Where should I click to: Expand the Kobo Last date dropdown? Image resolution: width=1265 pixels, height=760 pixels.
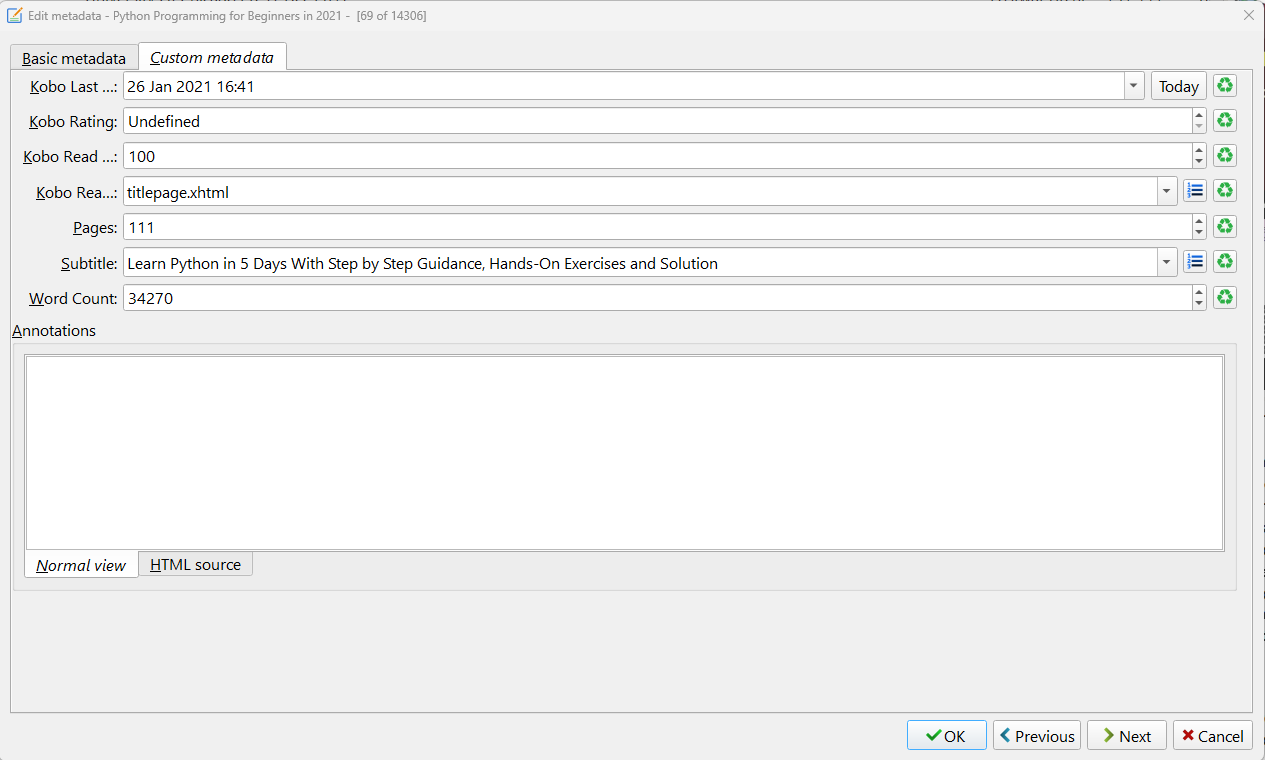pos(1134,87)
